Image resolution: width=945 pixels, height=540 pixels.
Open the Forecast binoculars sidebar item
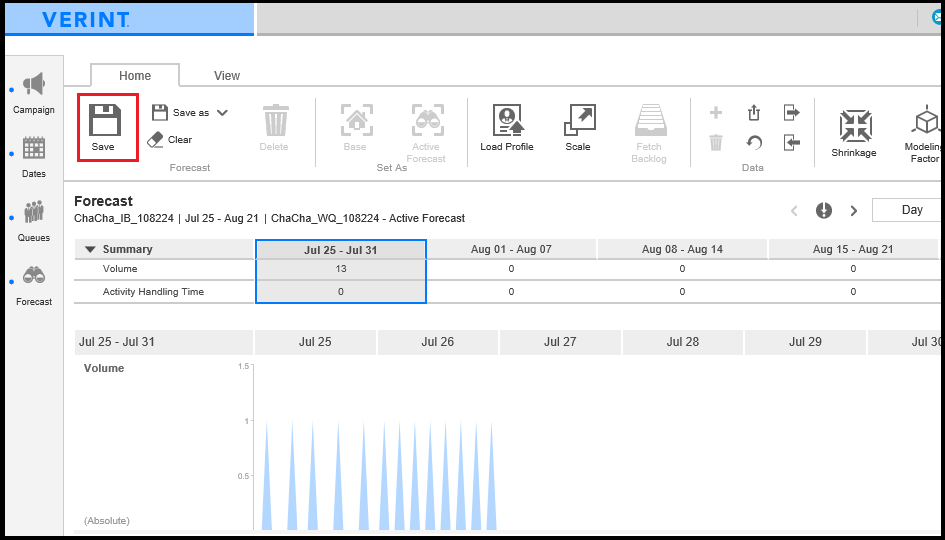point(34,286)
